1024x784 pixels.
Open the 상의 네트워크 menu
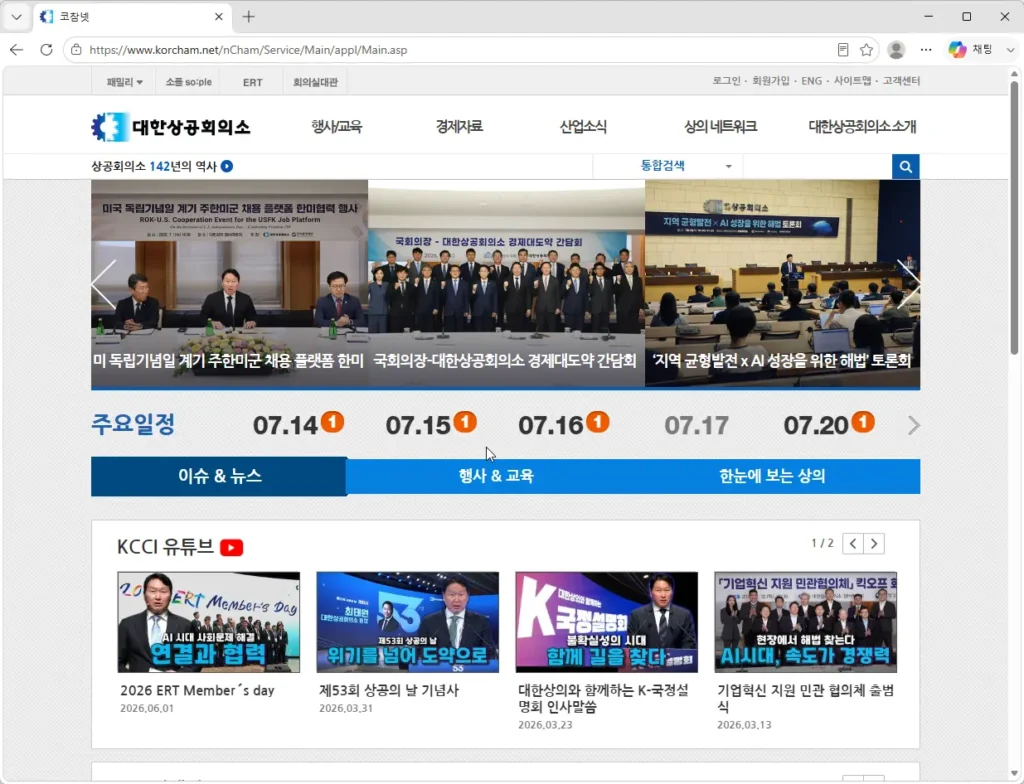point(720,126)
